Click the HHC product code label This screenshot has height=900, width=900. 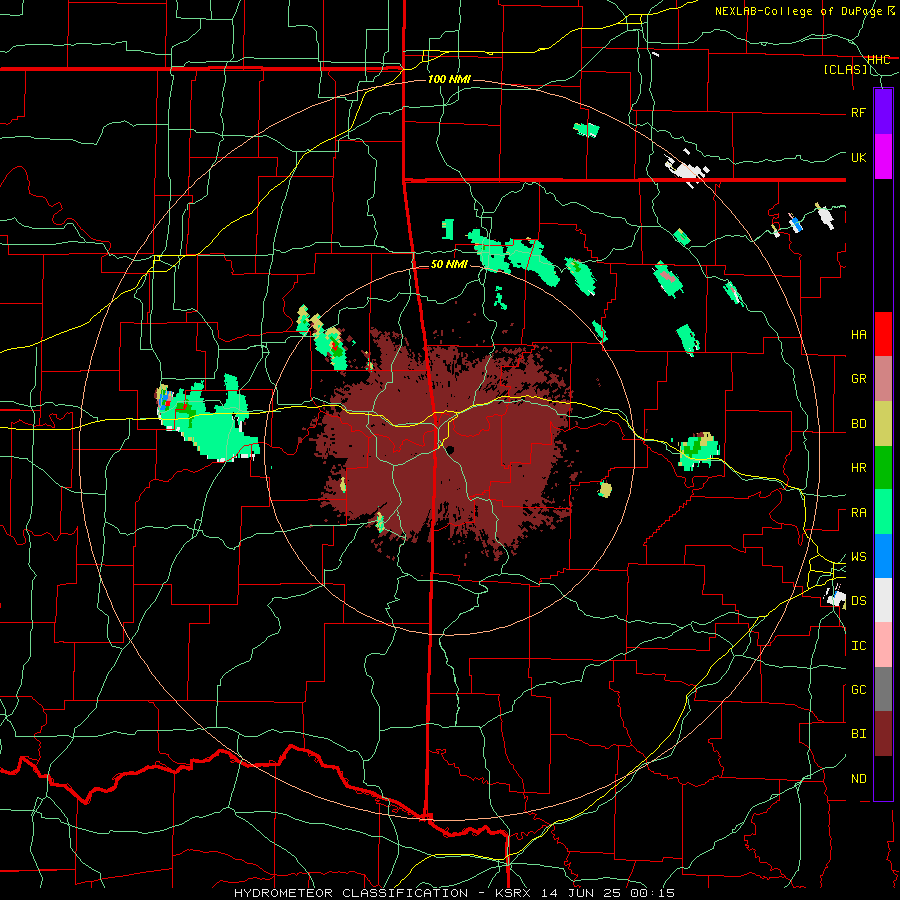879,60
